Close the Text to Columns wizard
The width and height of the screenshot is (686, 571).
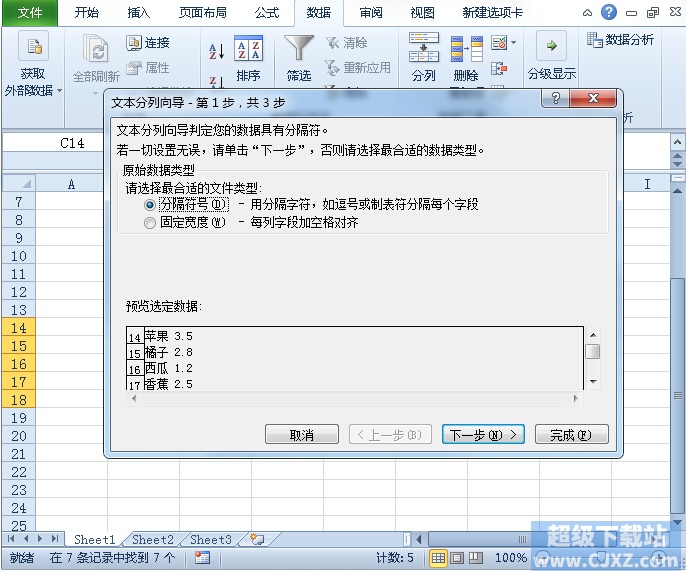tap(593, 98)
